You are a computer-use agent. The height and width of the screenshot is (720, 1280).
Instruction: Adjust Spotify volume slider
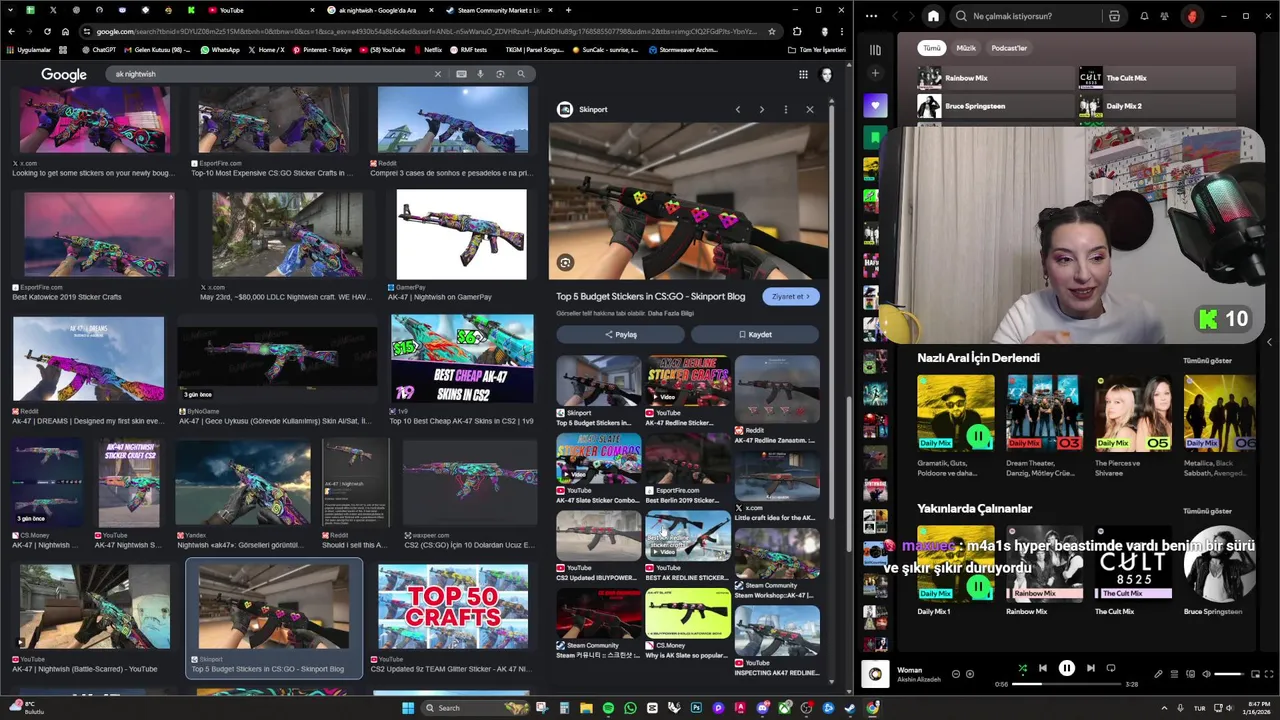(x=1229, y=674)
